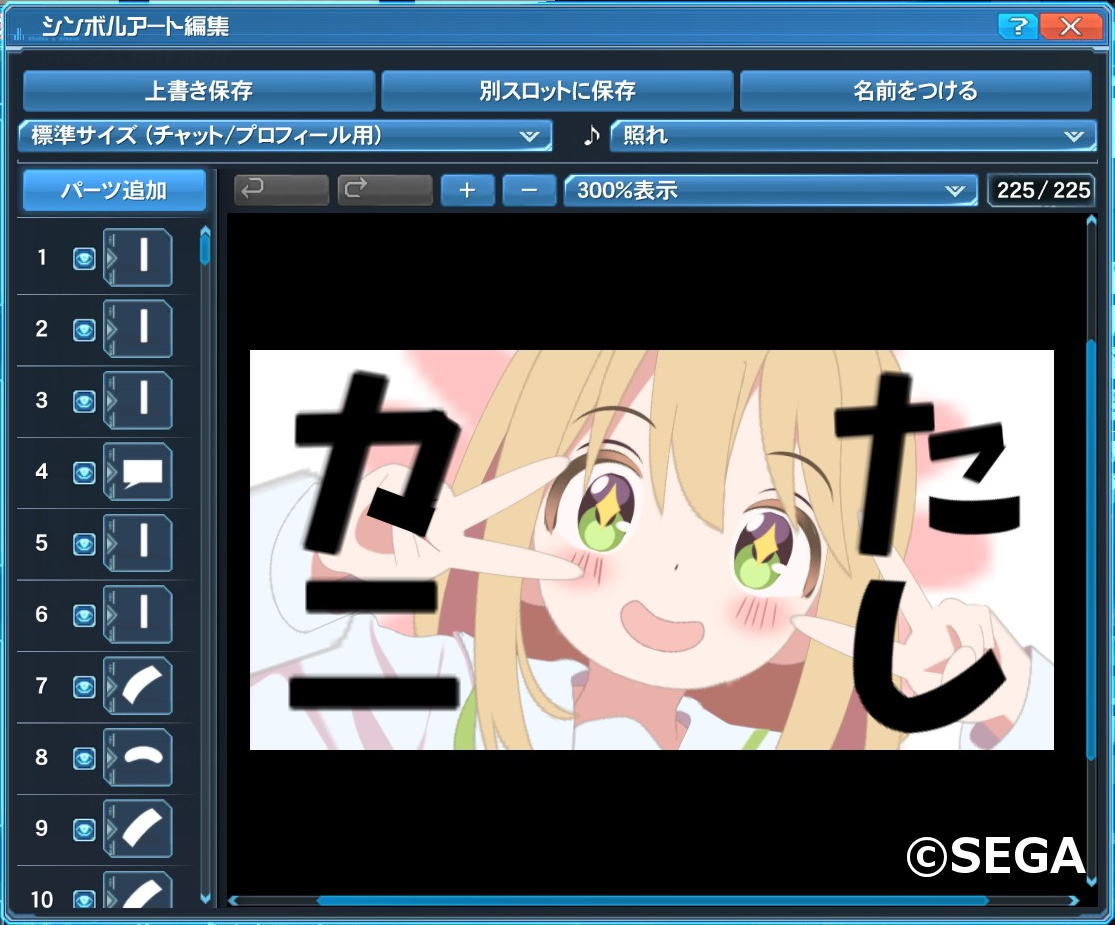Expand part 9 group arrow
This screenshot has height=925, width=1115.
click(111, 829)
